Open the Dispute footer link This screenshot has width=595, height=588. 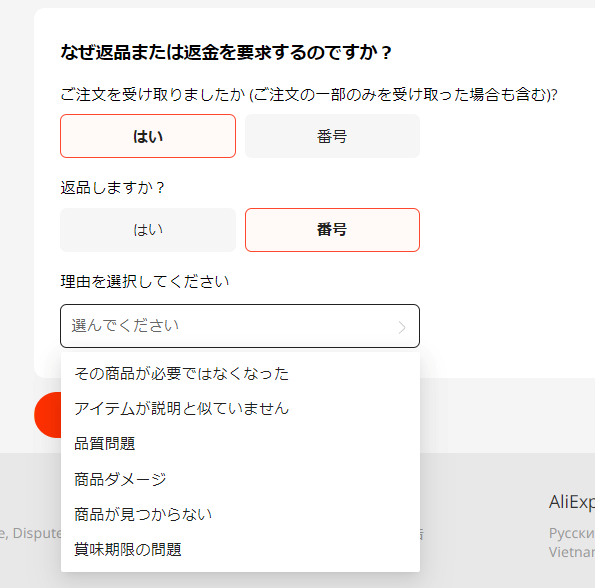point(37,533)
